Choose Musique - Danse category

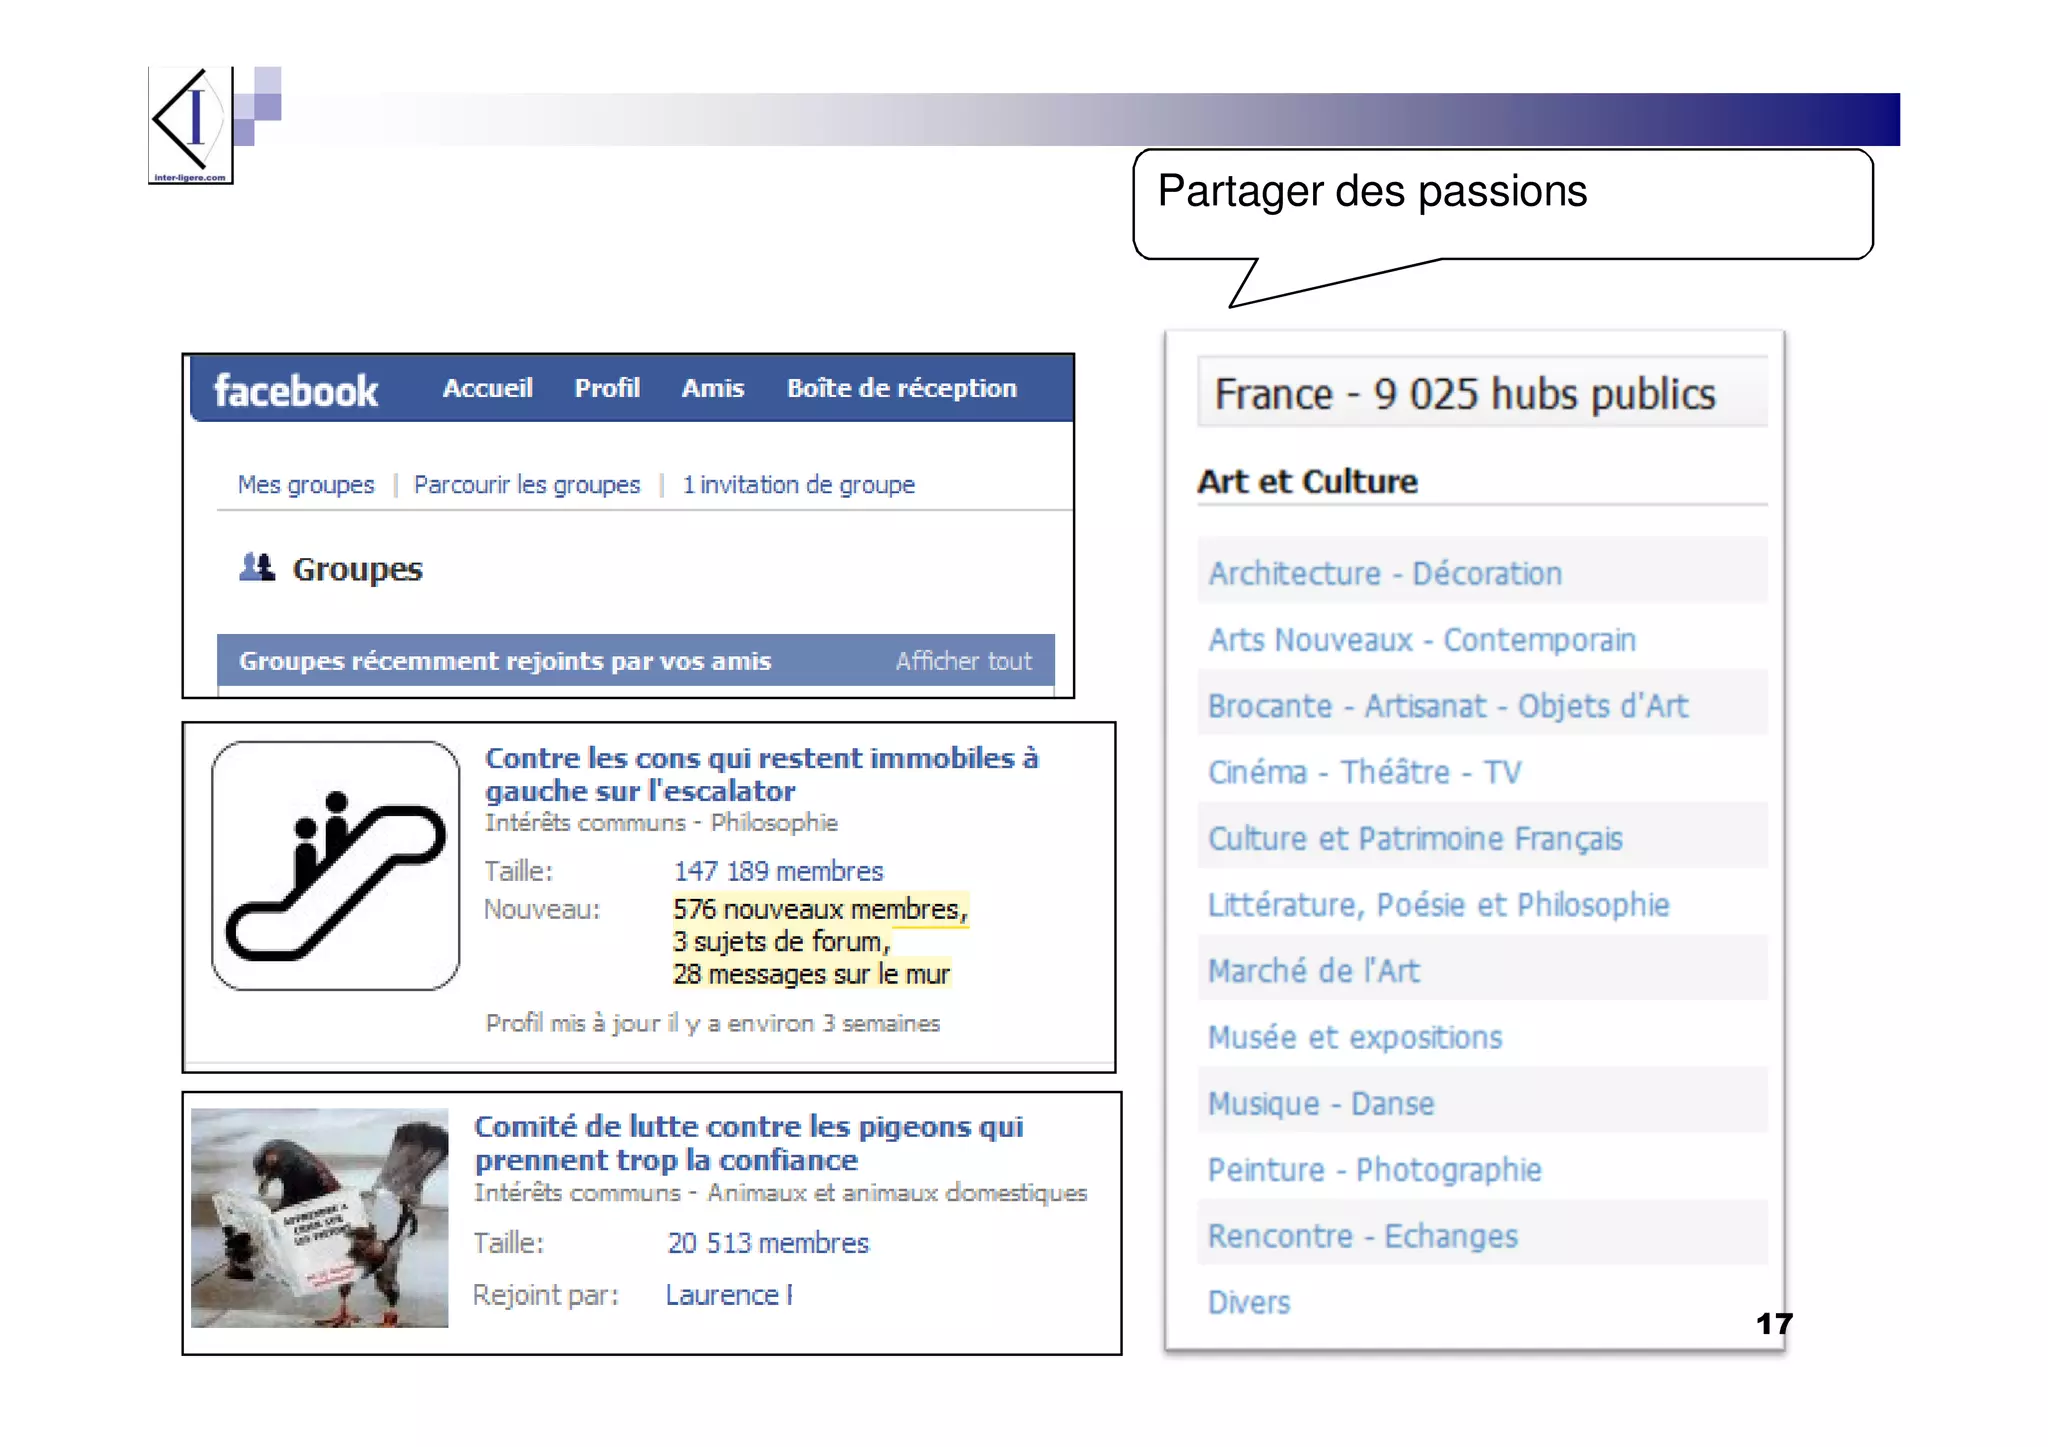click(1321, 1103)
